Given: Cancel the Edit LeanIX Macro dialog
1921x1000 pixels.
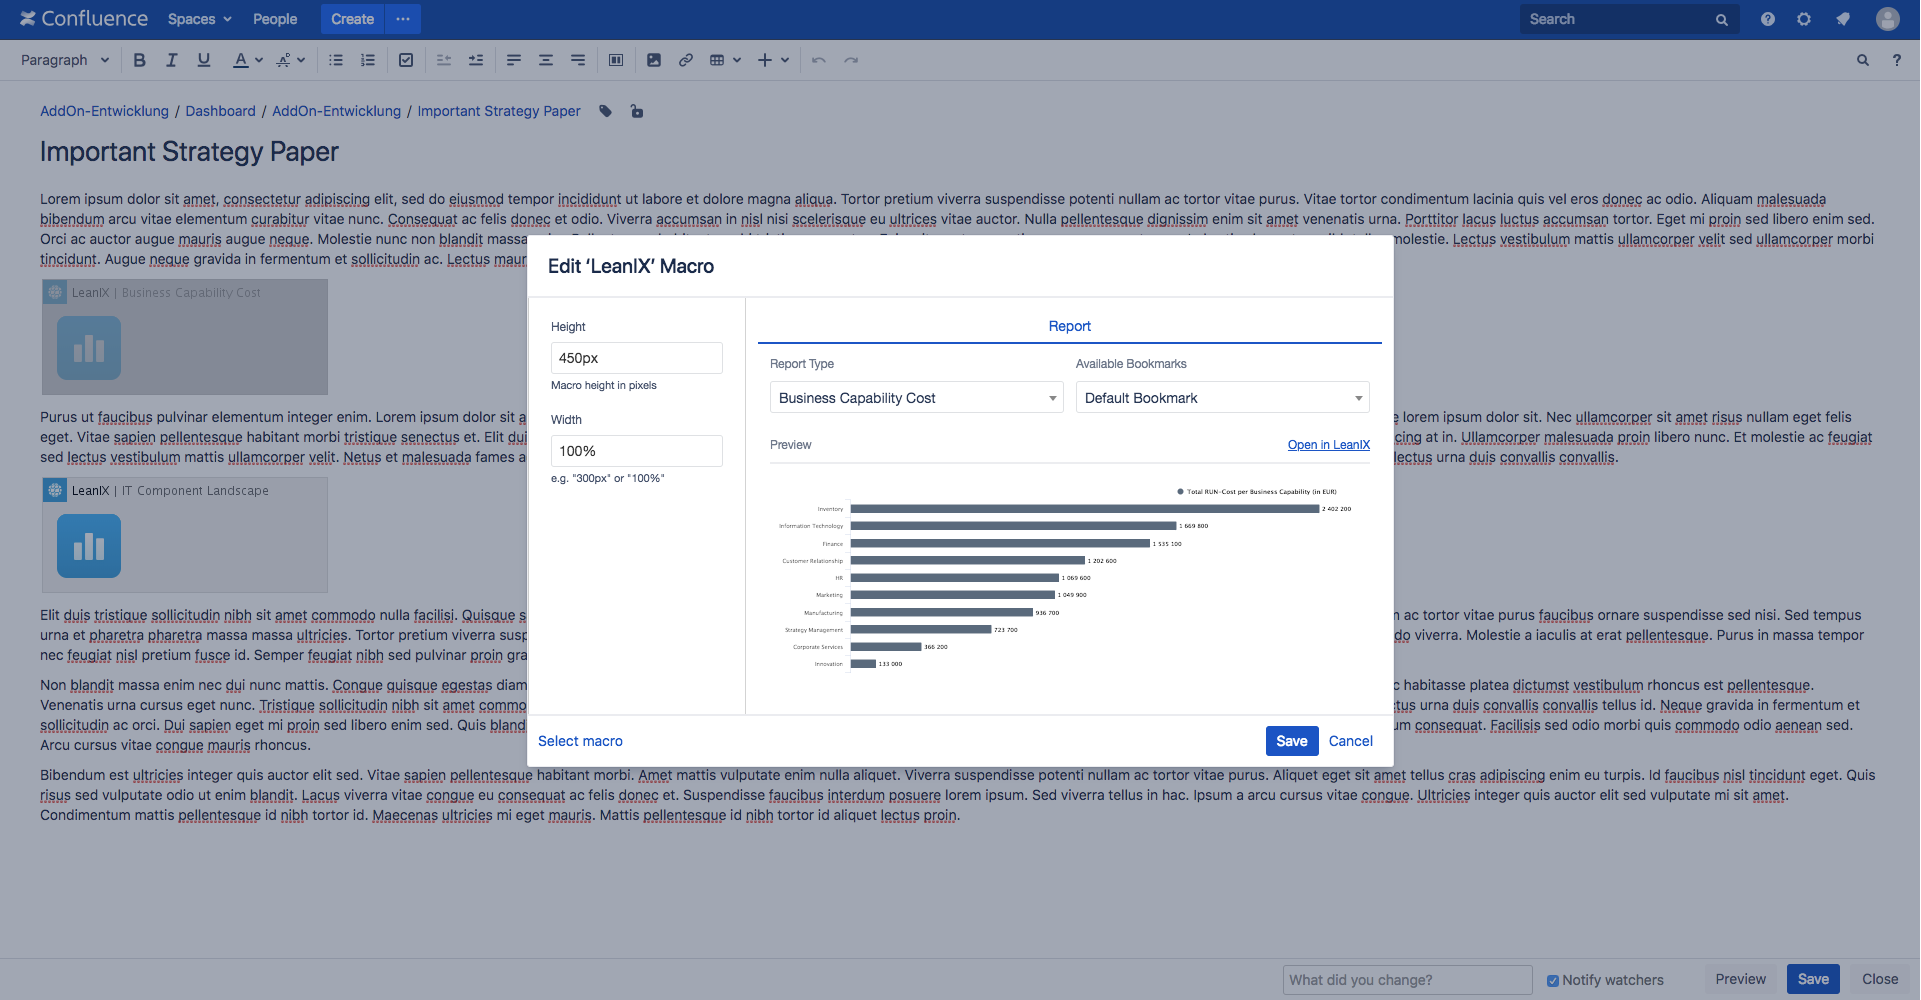Looking at the screenshot, I should click(x=1351, y=741).
